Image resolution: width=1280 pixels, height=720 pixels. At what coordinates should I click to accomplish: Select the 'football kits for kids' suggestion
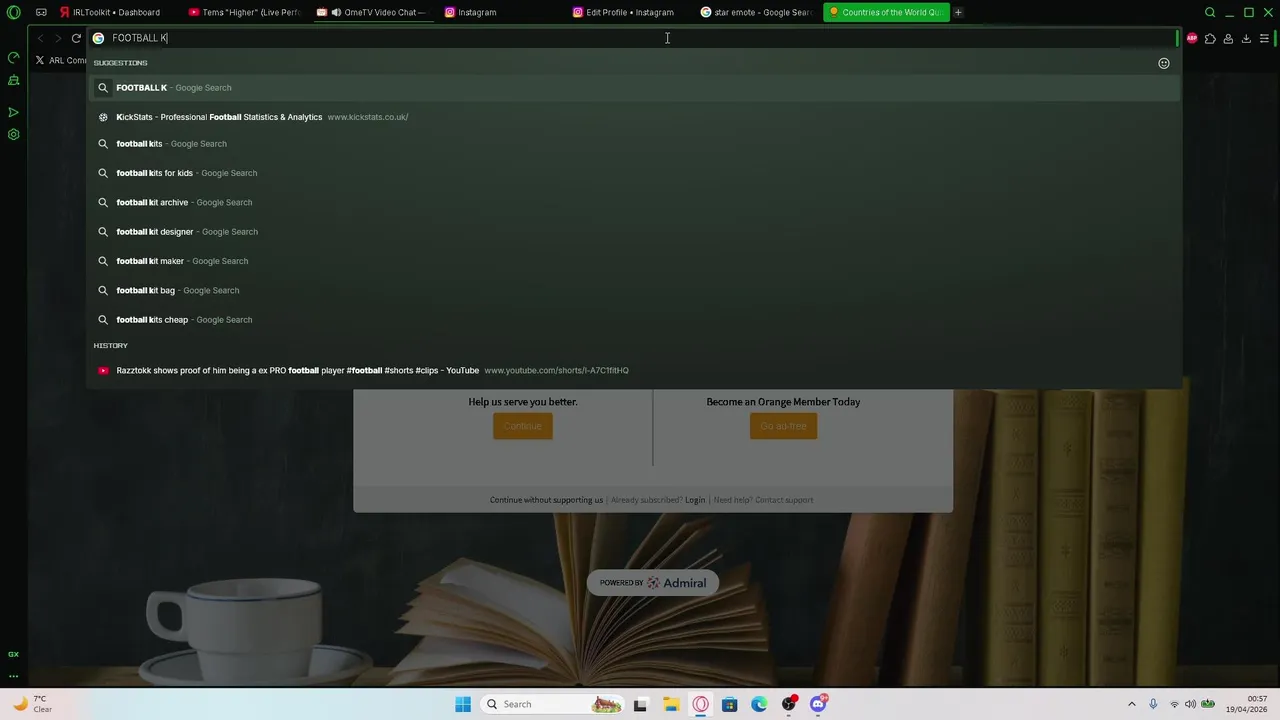[636, 173]
